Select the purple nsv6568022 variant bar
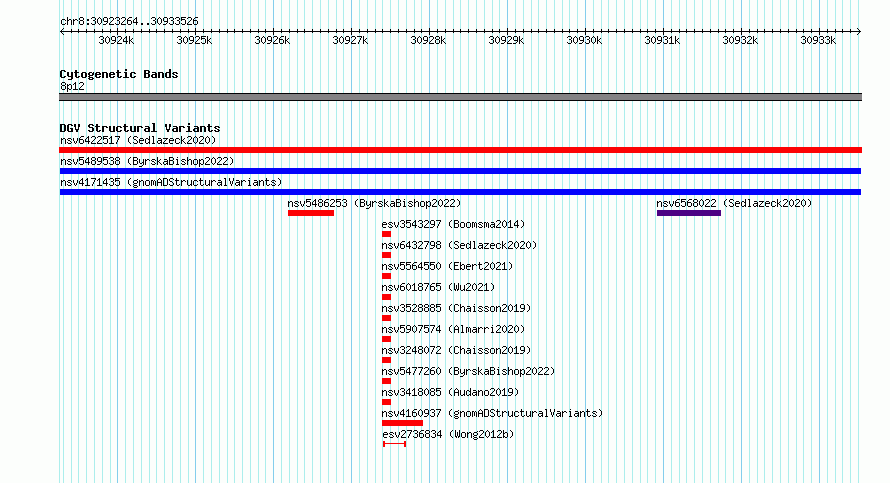Image resolution: width=890 pixels, height=483 pixels. point(689,213)
